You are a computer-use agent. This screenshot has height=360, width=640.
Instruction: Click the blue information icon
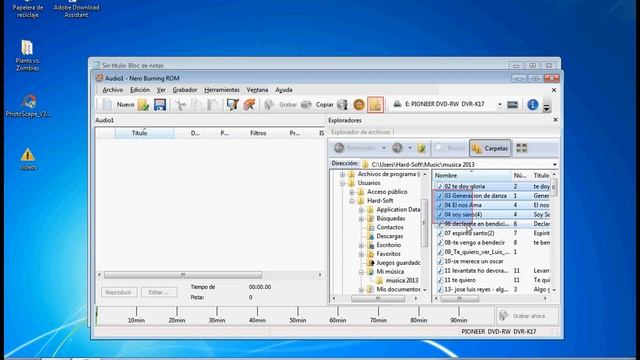coord(532,104)
